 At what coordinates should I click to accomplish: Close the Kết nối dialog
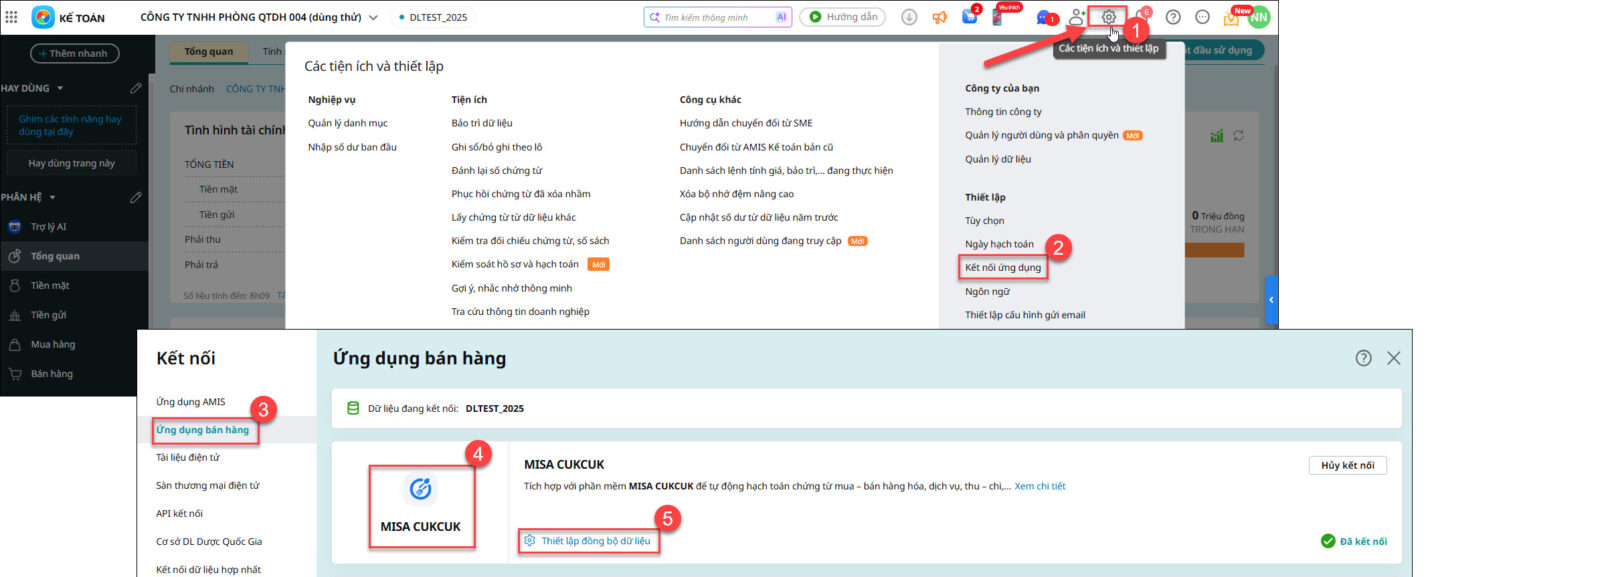[1393, 358]
